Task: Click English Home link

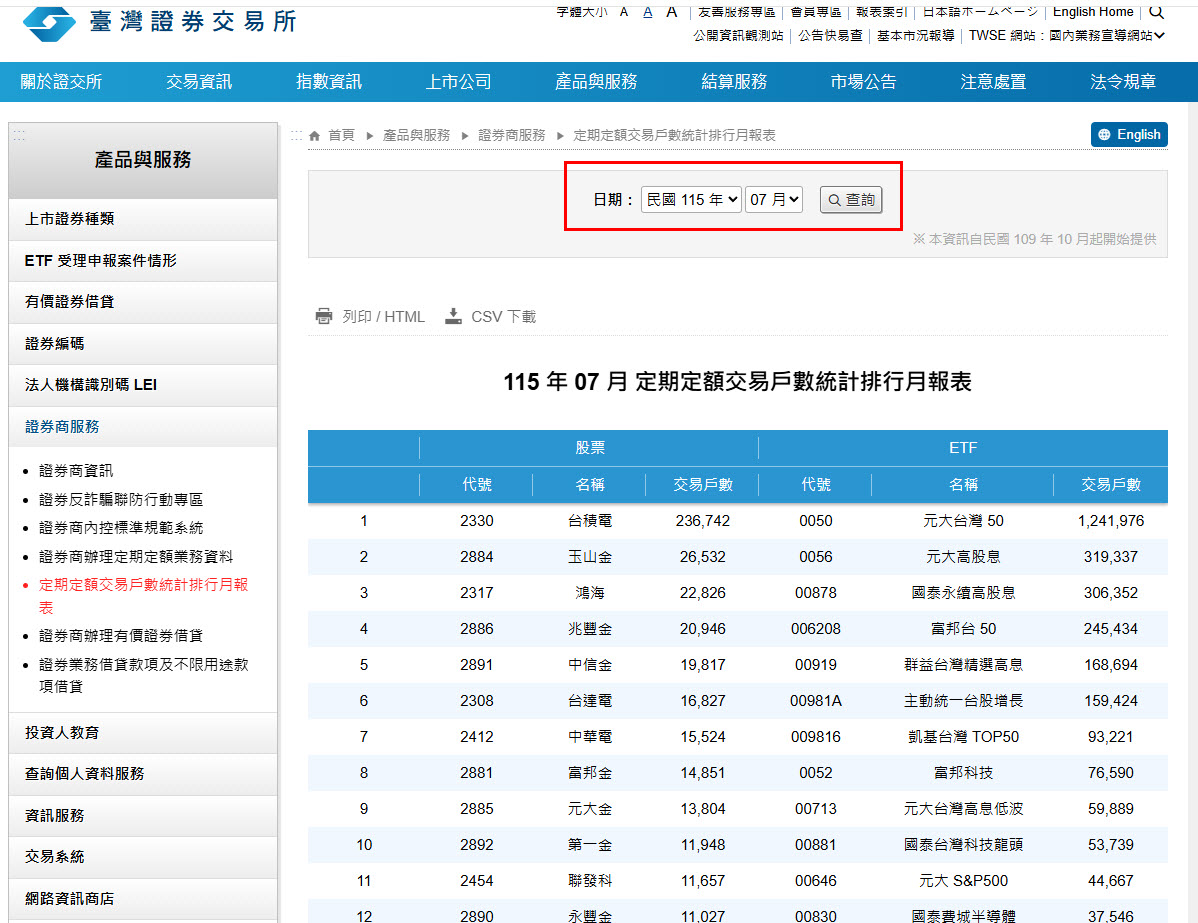Action: click(1093, 11)
